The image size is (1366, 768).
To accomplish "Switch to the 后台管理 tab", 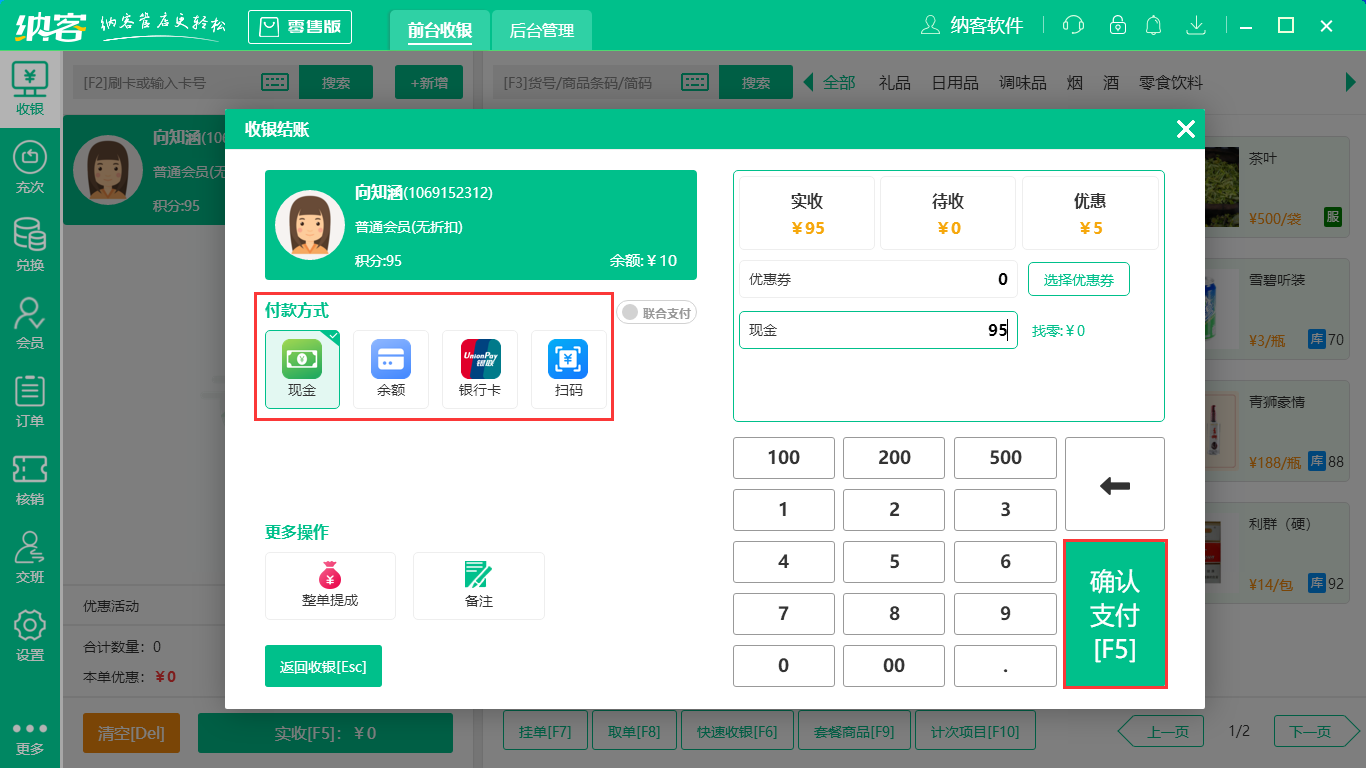I will (x=542, y=30).
